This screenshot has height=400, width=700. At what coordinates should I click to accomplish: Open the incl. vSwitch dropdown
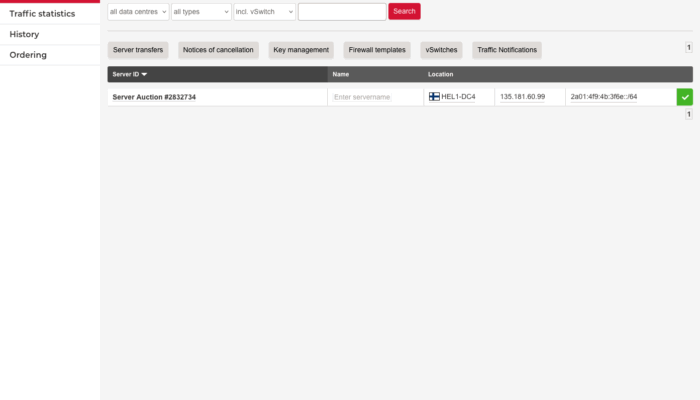pos(264,11)
